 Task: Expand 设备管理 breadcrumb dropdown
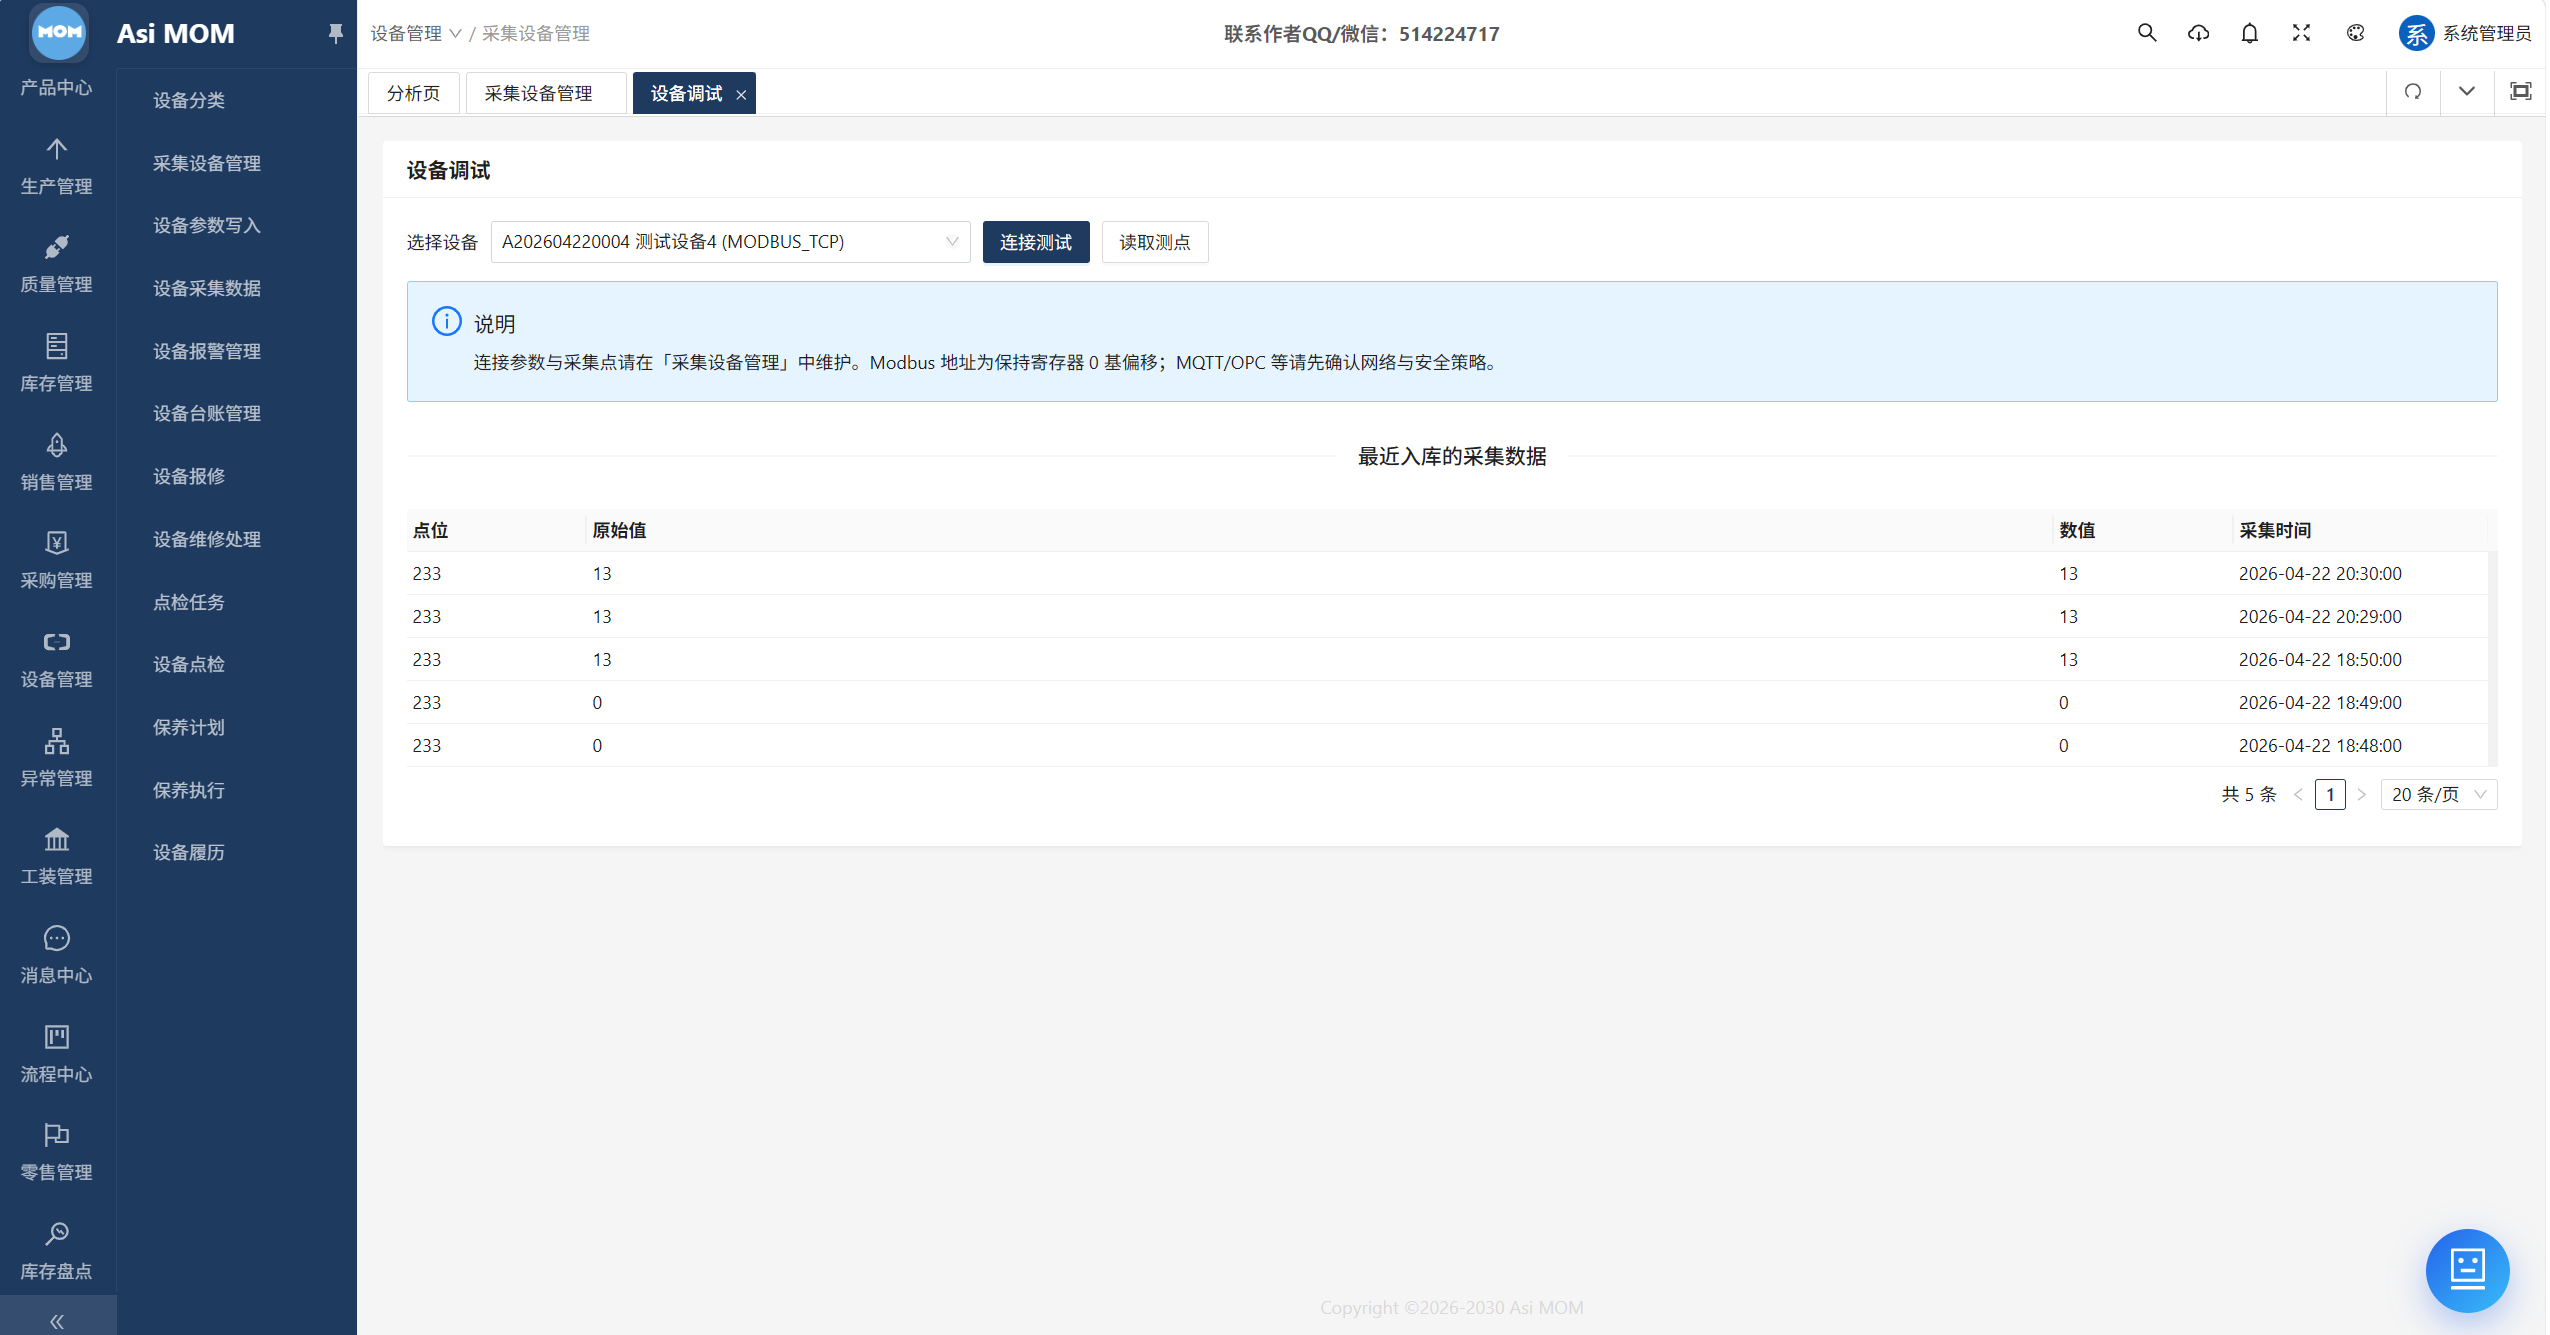416,33
